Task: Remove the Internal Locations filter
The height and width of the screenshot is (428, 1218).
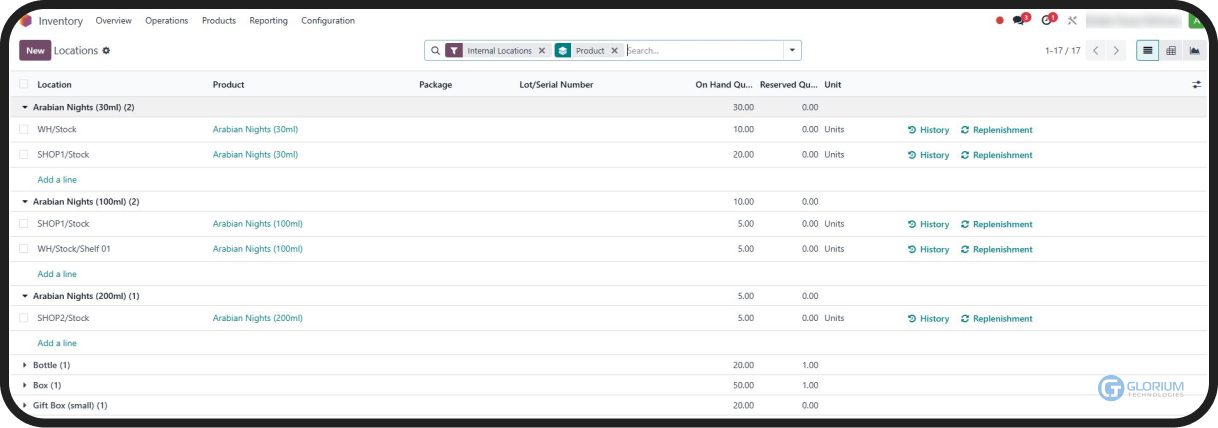Action: [x=542, y=50]
